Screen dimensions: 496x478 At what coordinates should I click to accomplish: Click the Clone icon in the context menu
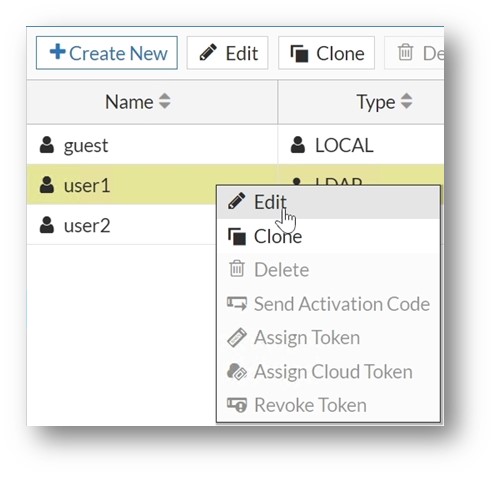click(237, 236)
